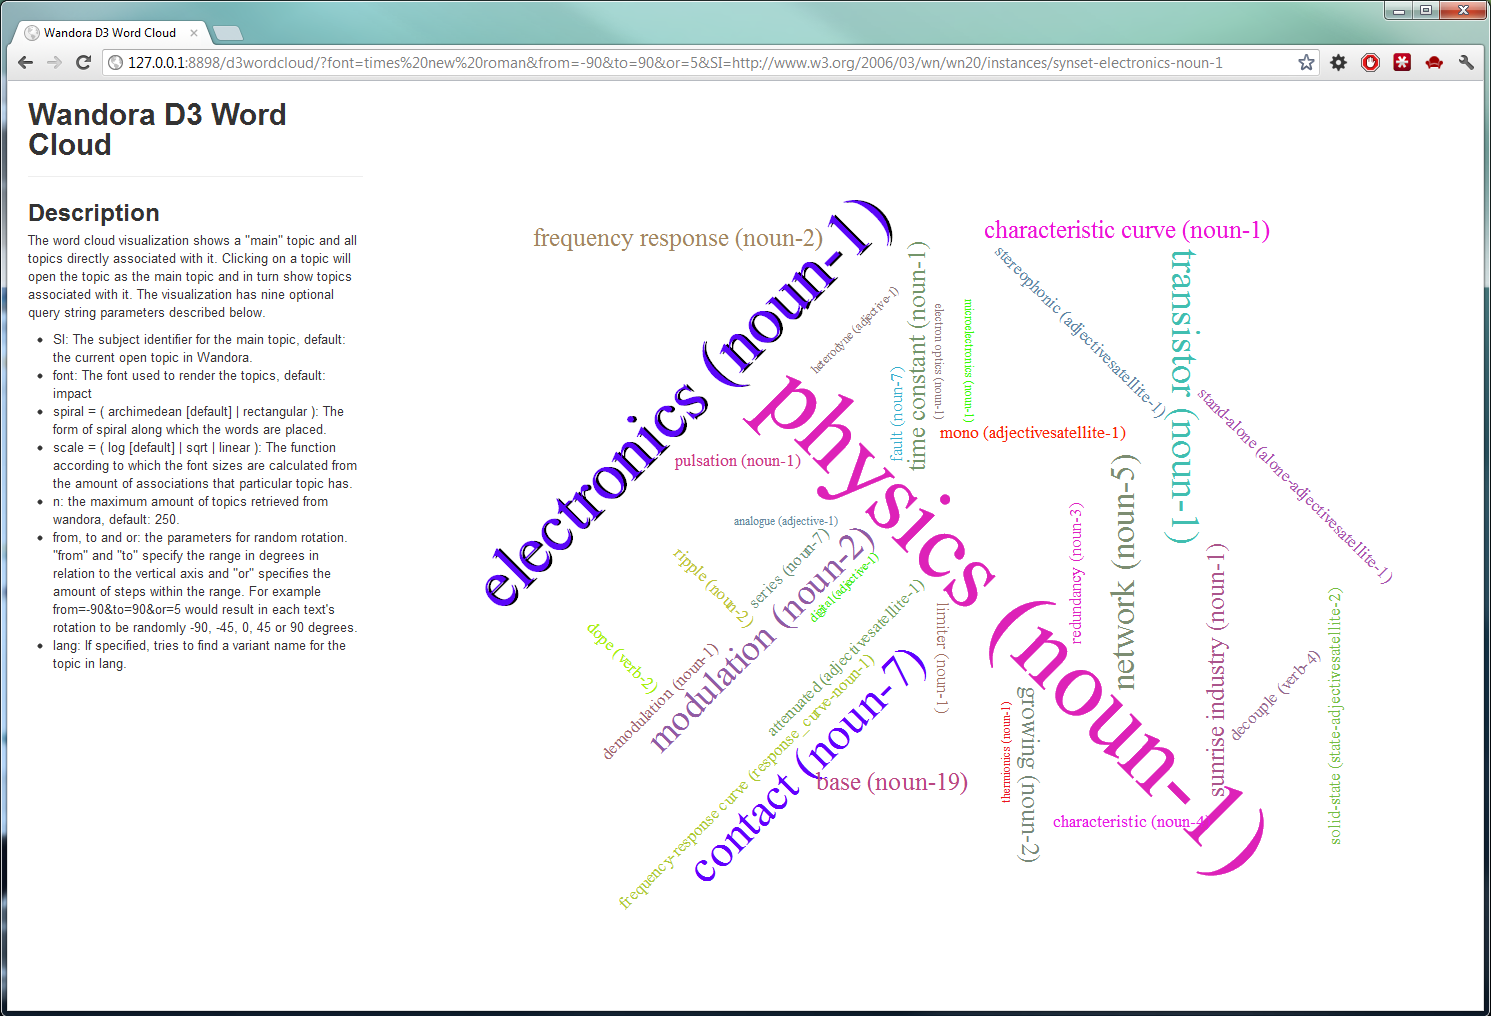Reload the page with the refresh icon
1491x1016 pixels.
click(84, 62)
